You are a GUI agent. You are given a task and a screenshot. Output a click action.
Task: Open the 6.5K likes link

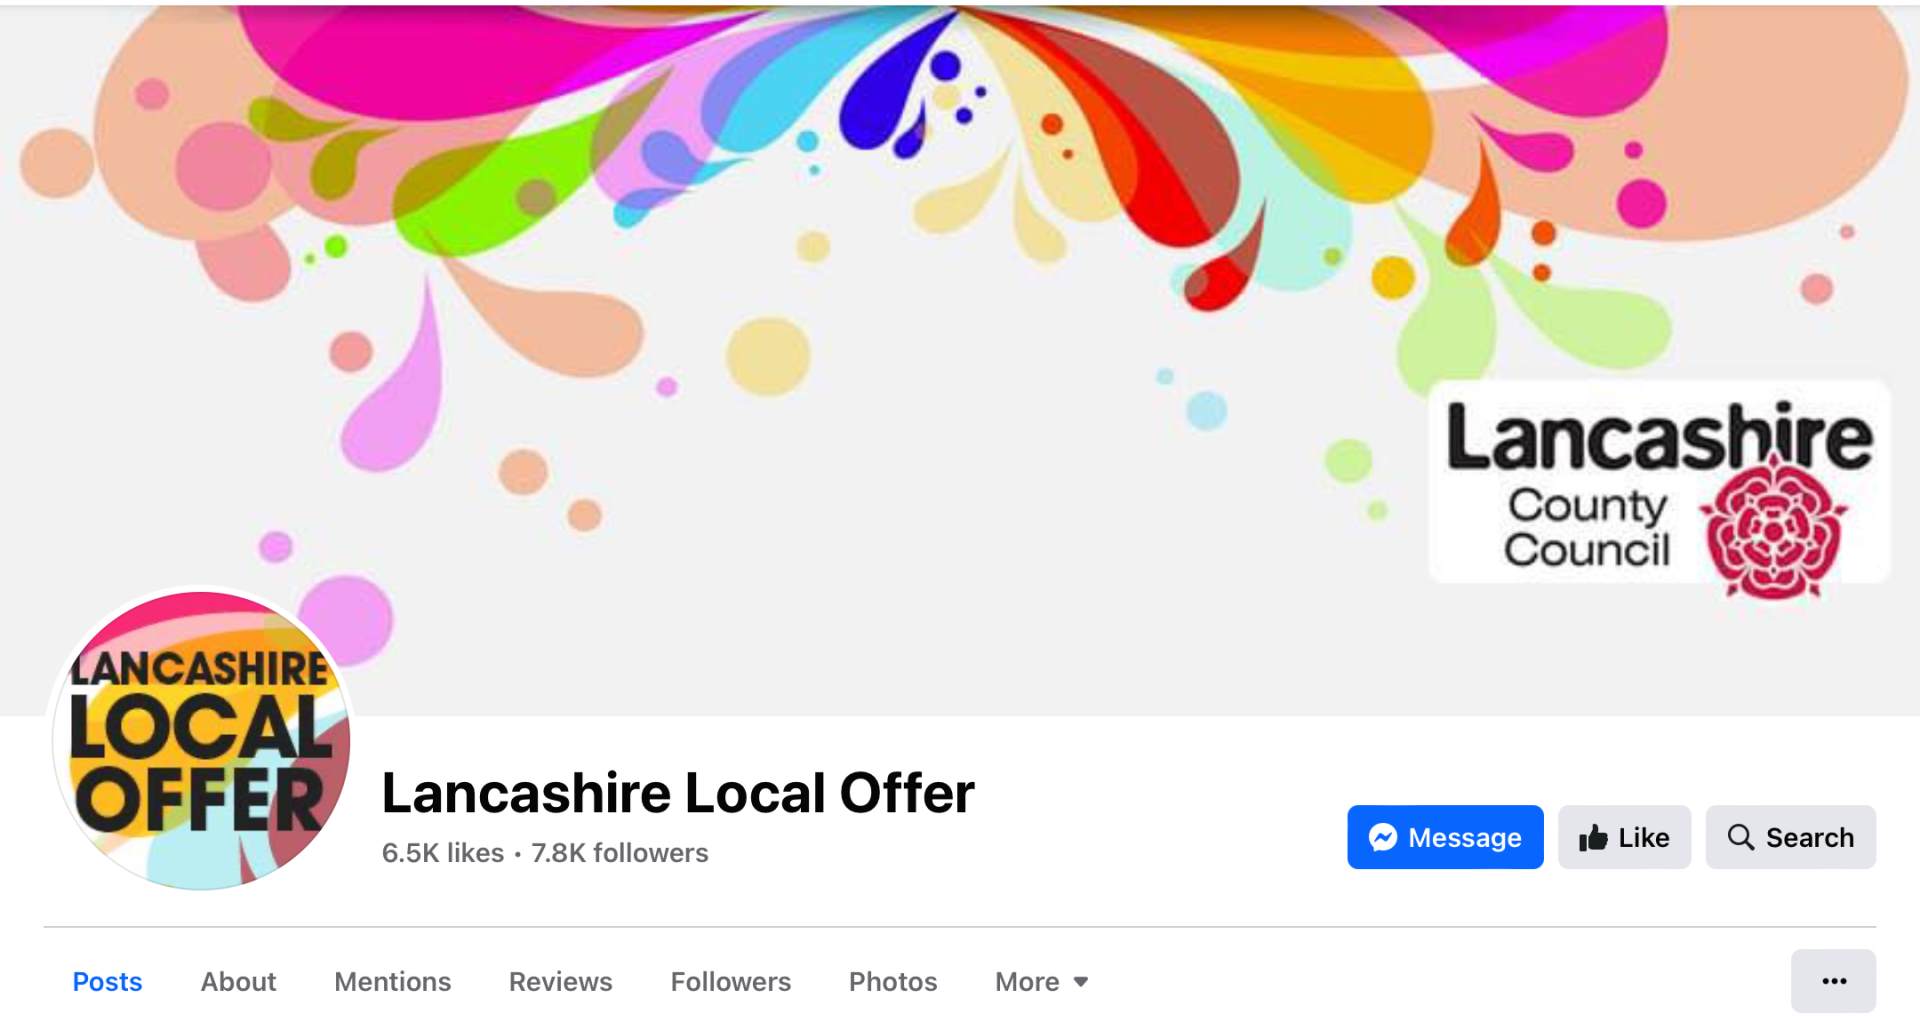(x=442, y=853)
